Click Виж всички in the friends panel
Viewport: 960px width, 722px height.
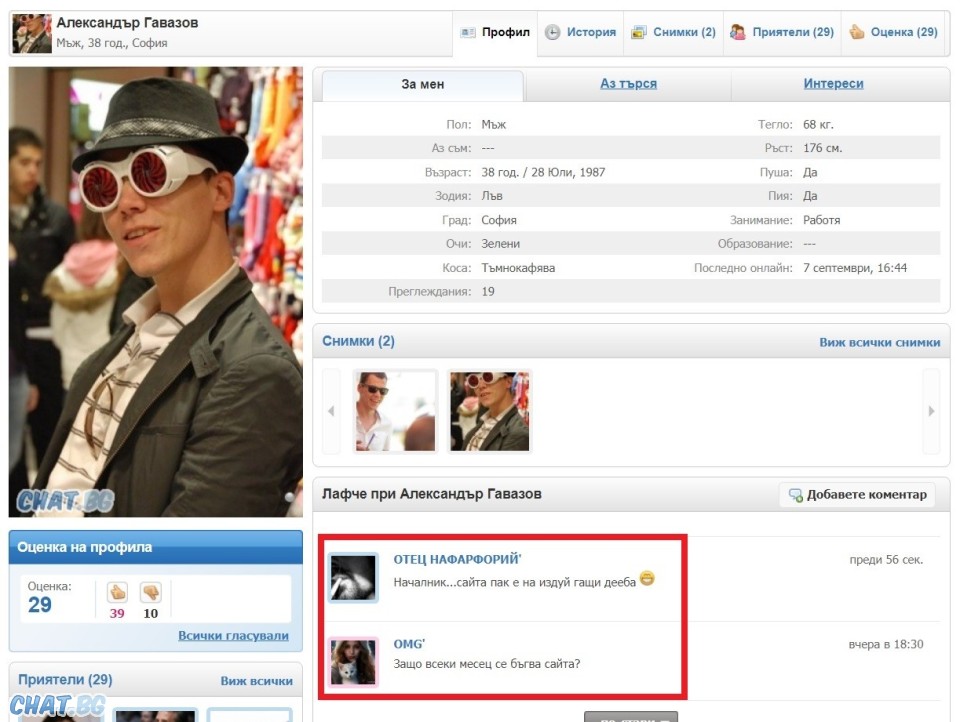256,681
